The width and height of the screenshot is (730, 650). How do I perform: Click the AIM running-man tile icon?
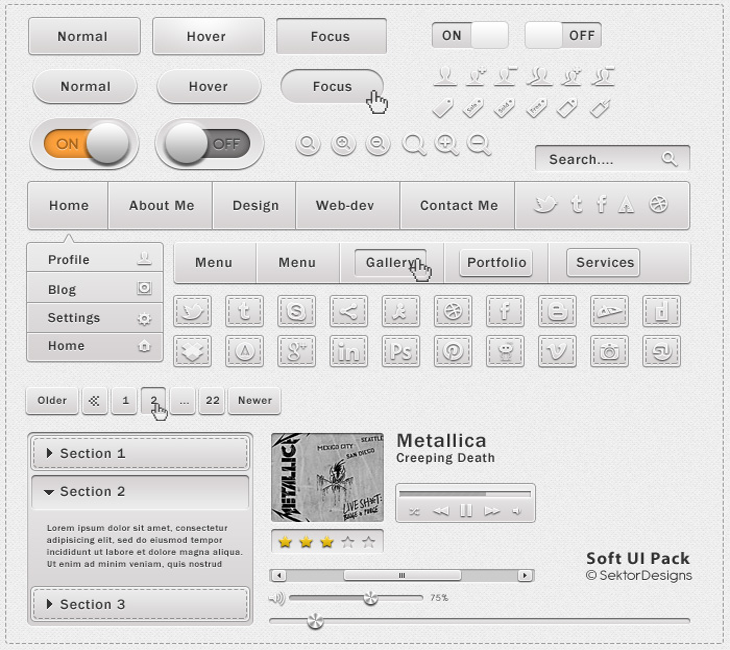coord(400,311)
